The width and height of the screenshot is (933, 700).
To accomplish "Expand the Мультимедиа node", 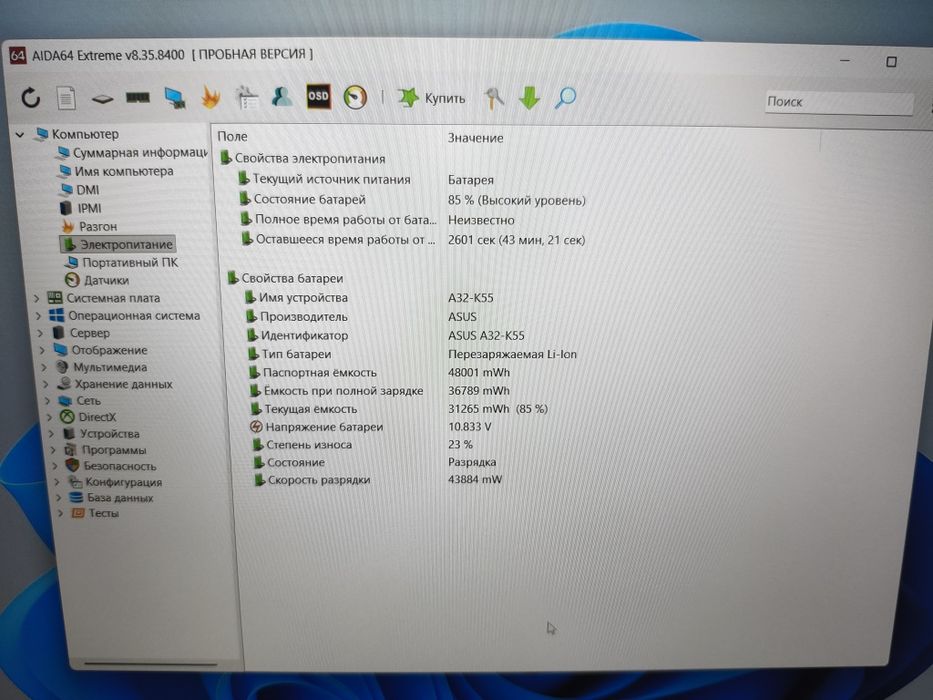I will [x=45, y=367].
